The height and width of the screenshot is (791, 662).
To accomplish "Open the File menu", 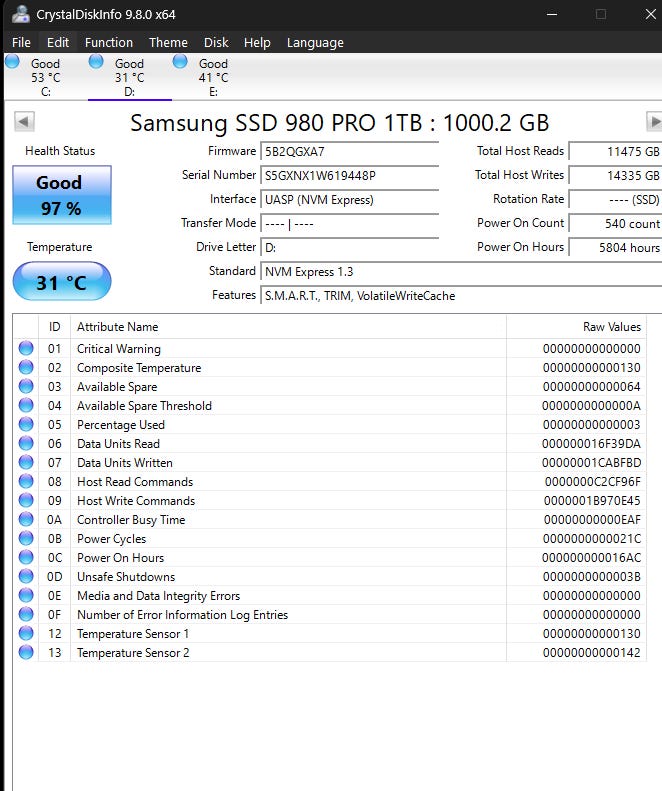I will pos(21,42).
